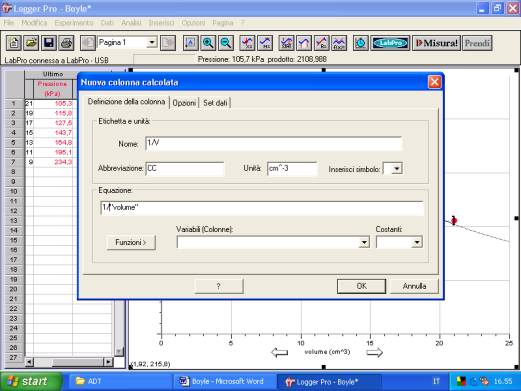Open the Modifica menu

34,23
